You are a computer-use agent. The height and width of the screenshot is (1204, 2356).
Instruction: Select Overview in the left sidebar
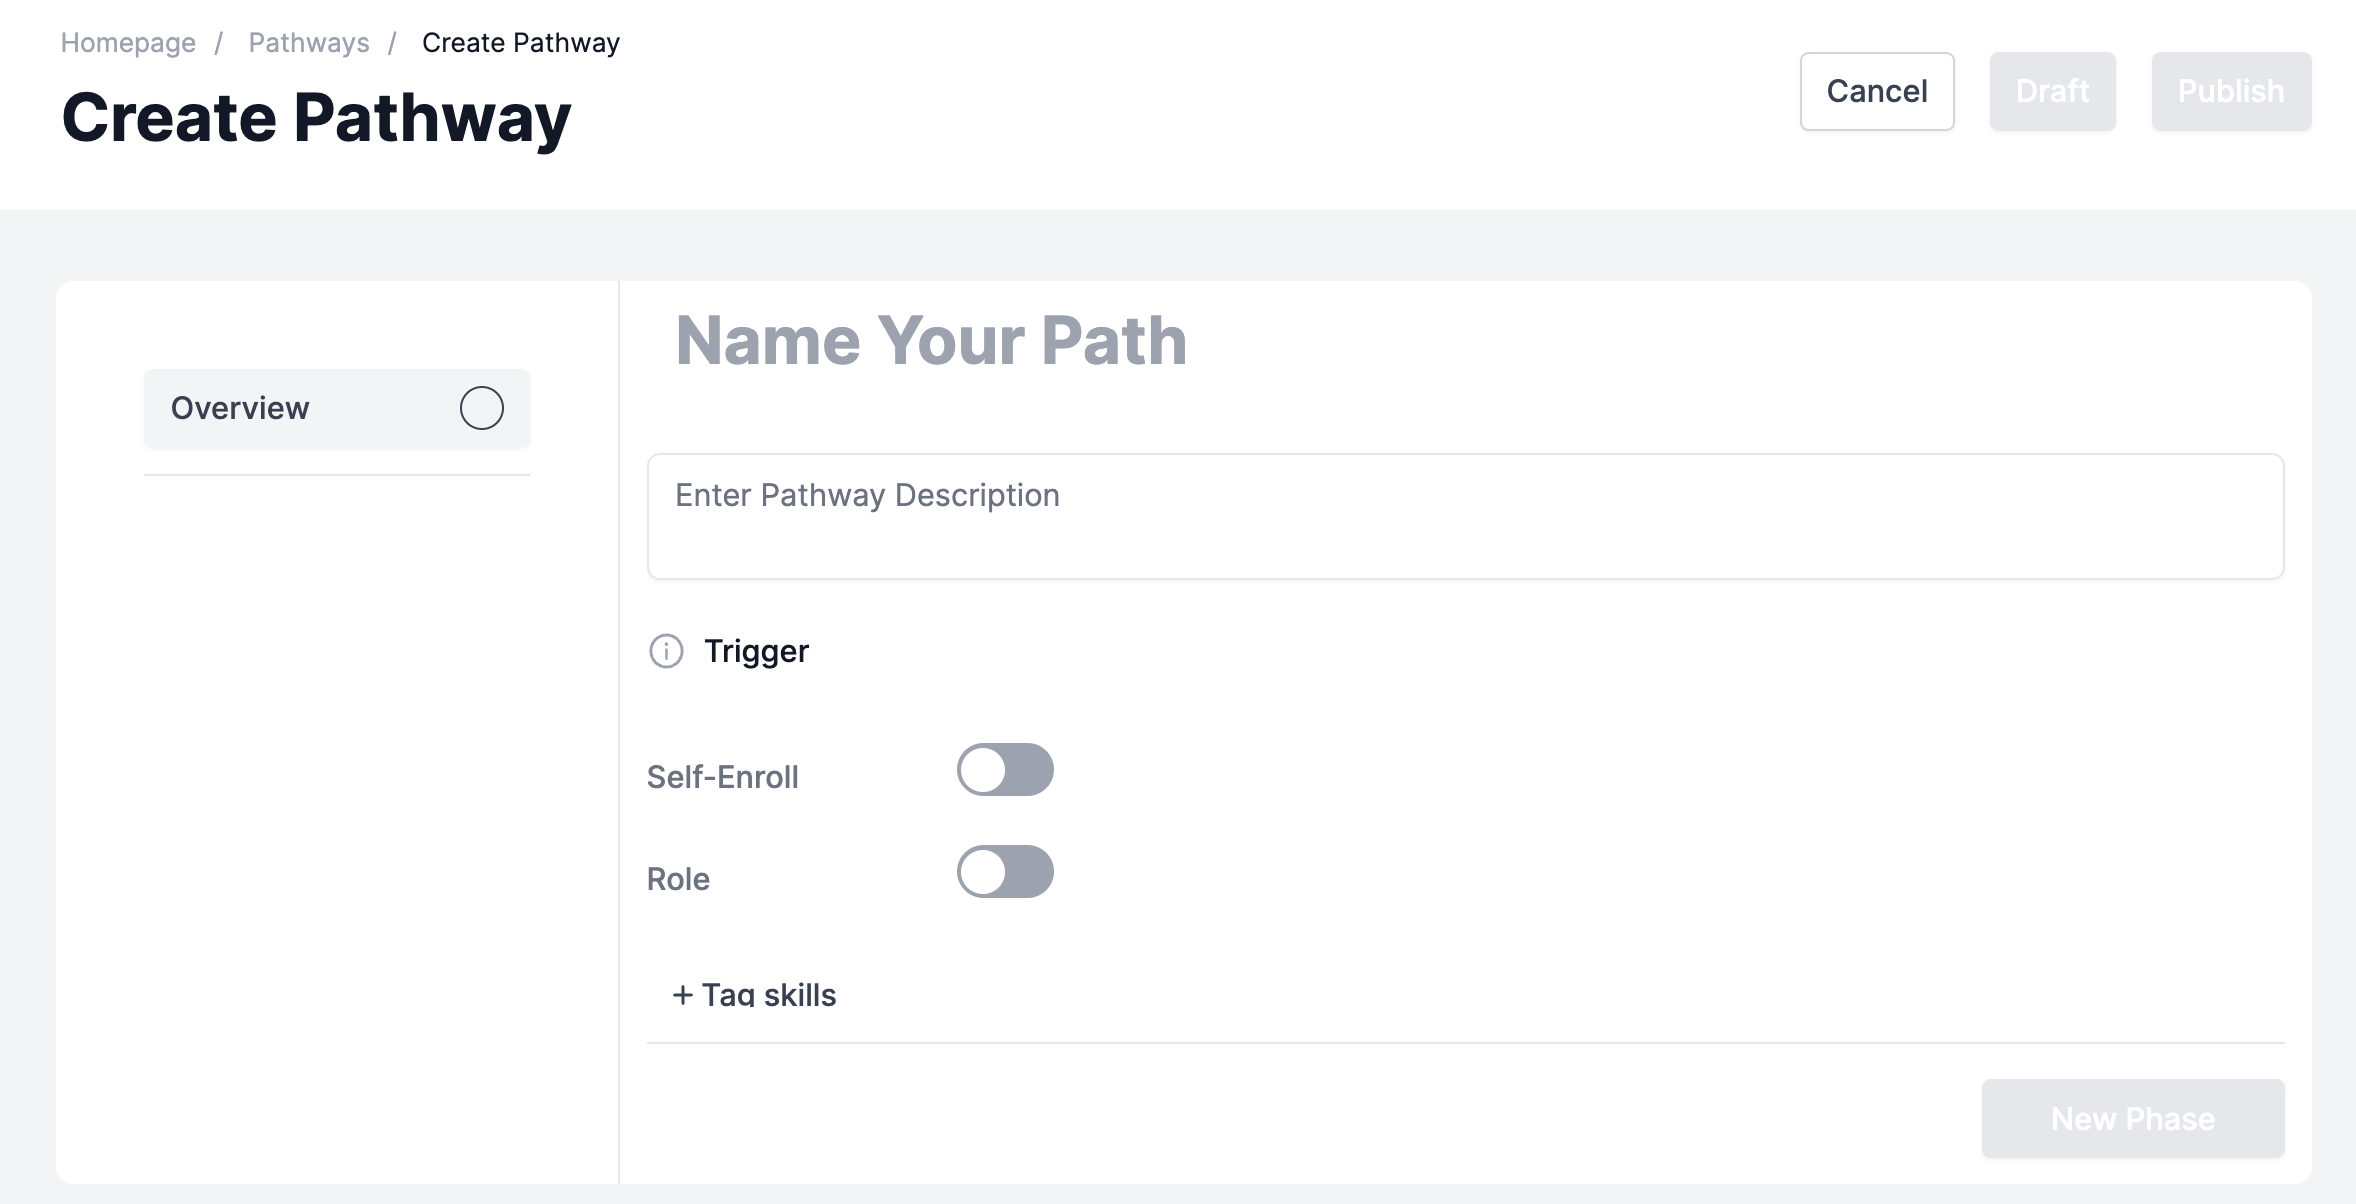click(240, 407)
